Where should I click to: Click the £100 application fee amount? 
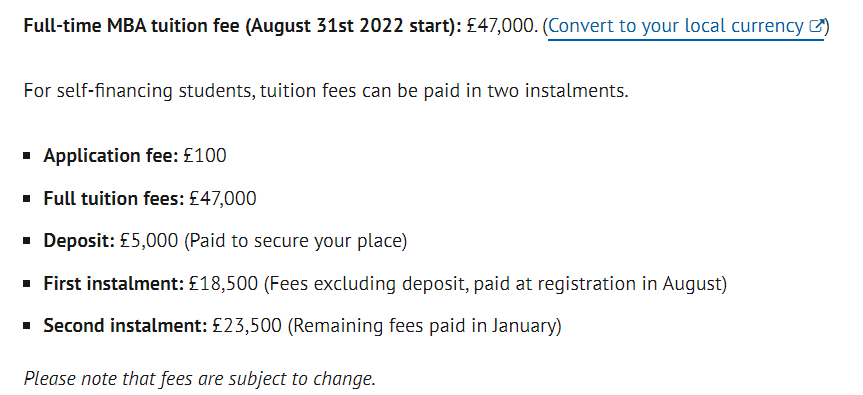tap(205, 156)
